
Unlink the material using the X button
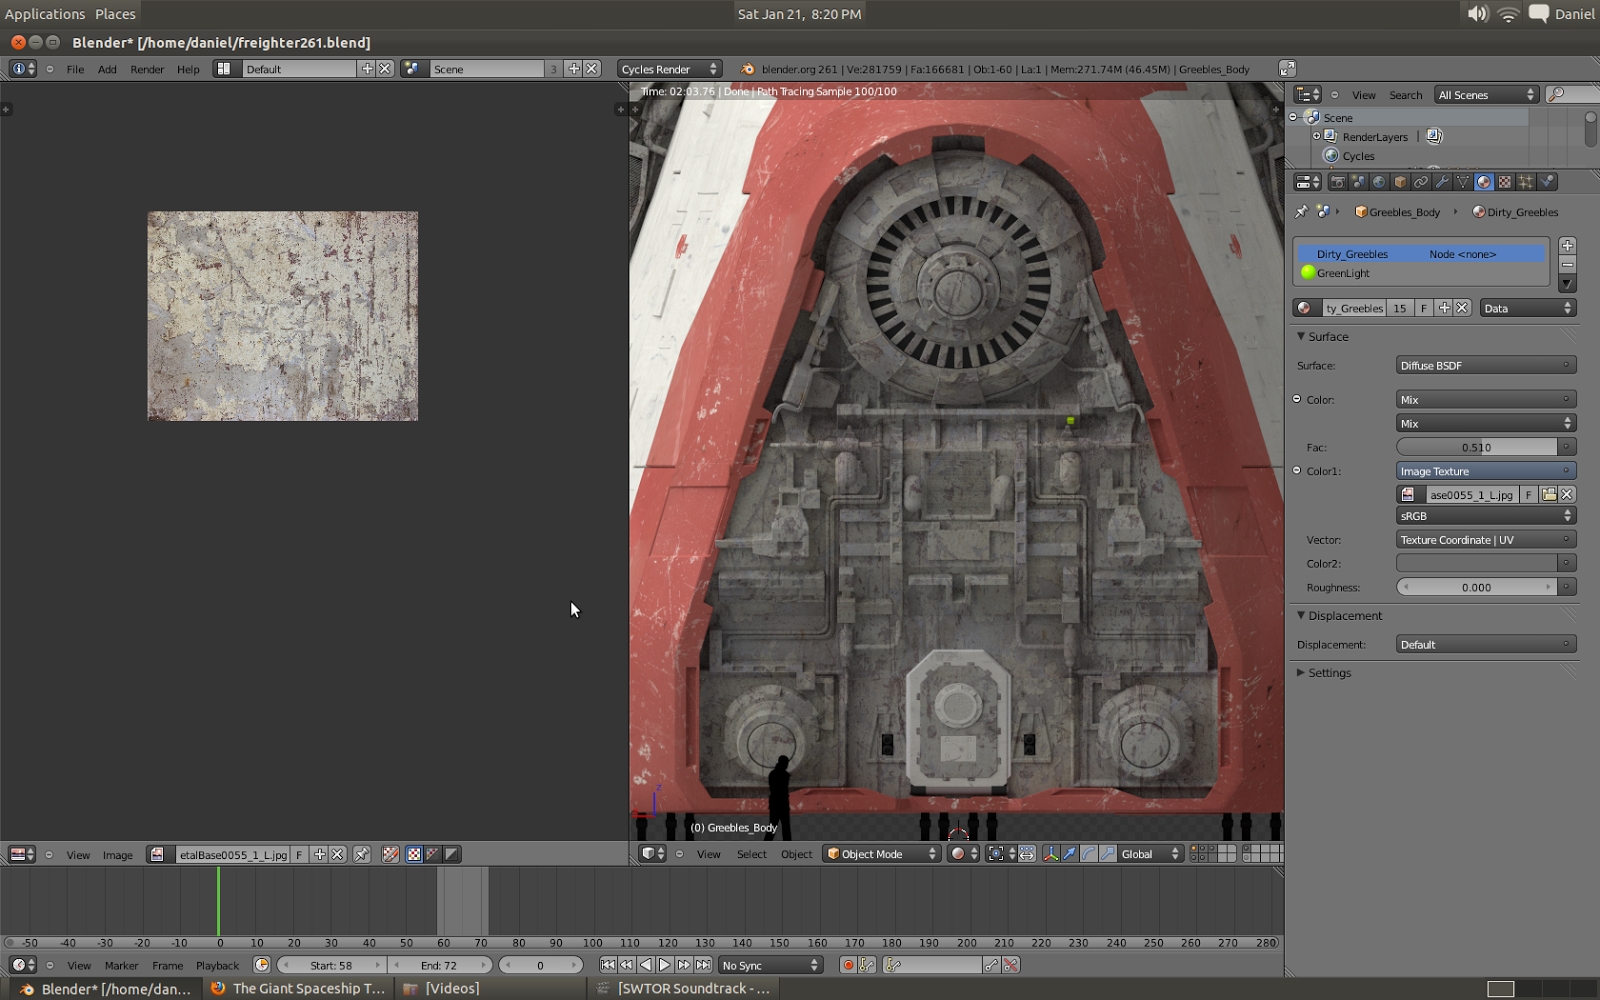[1462, 307]
